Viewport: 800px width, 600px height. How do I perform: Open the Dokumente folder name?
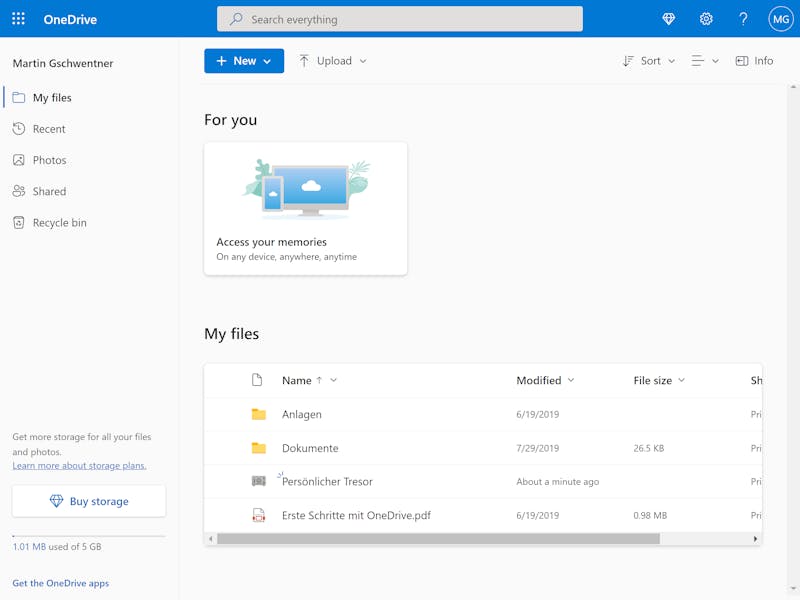click(x=310, y=448)
